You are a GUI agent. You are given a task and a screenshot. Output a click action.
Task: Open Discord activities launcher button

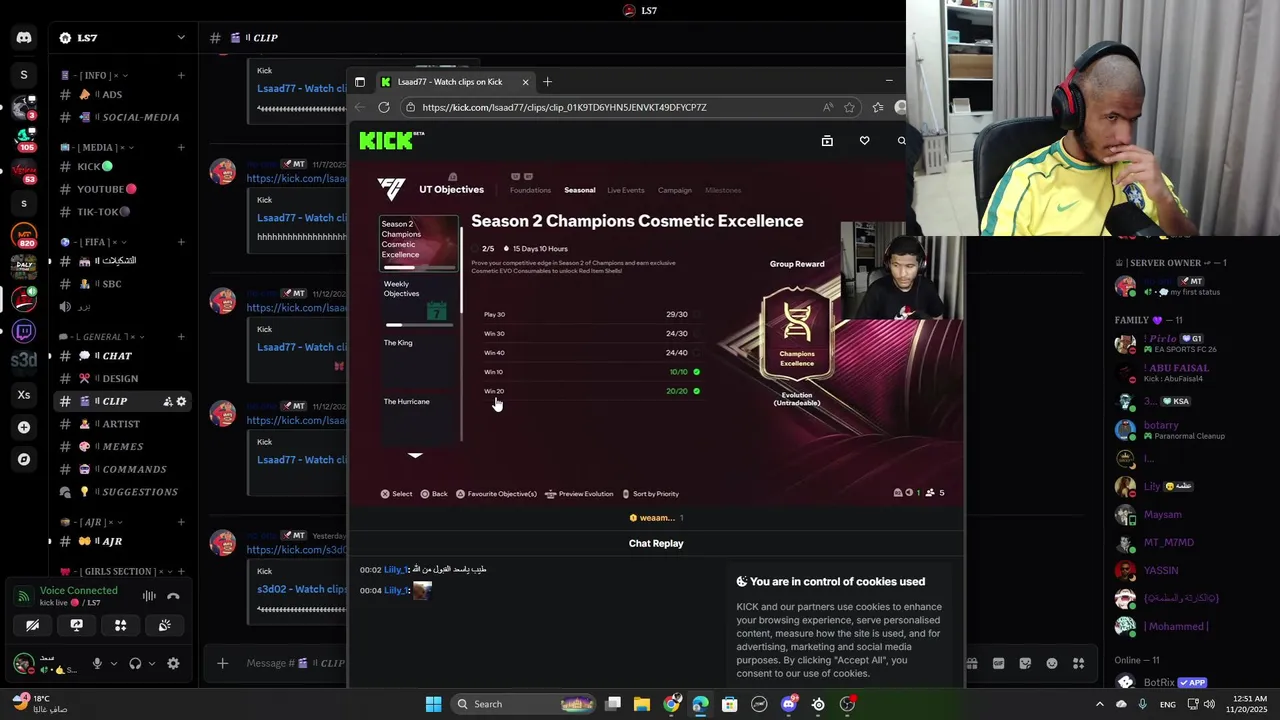(x=121, y=625)
